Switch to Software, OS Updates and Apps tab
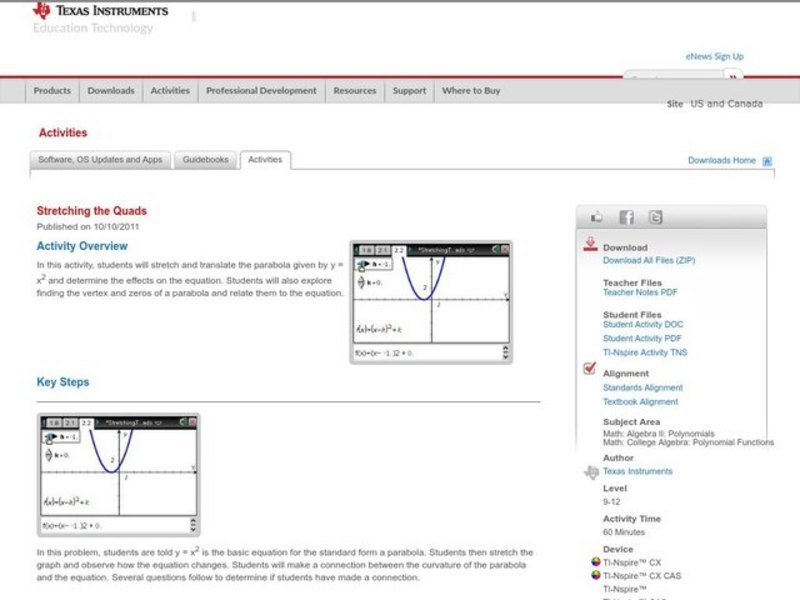The height and width of the screenshot is (600, 800). (x=100, y=160)
